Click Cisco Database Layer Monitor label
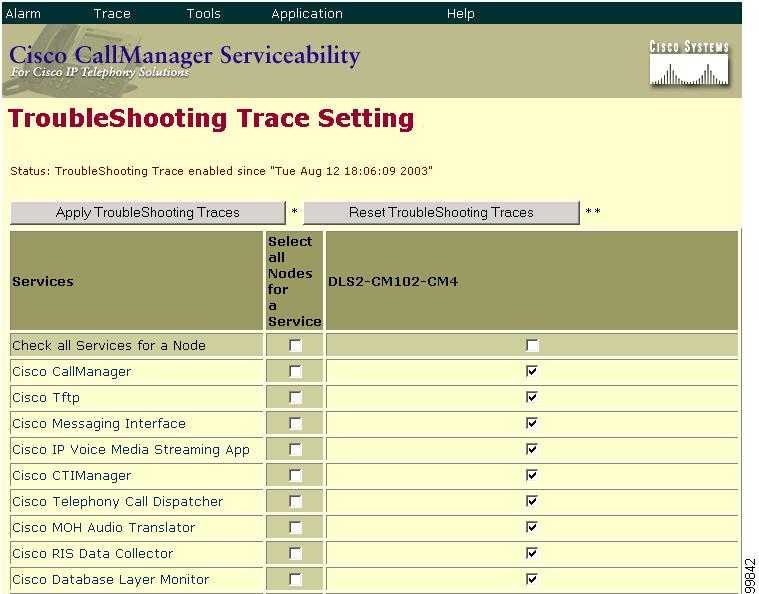Image resolution: width=759 pixels, height=594 pixels. click(110, 580)
